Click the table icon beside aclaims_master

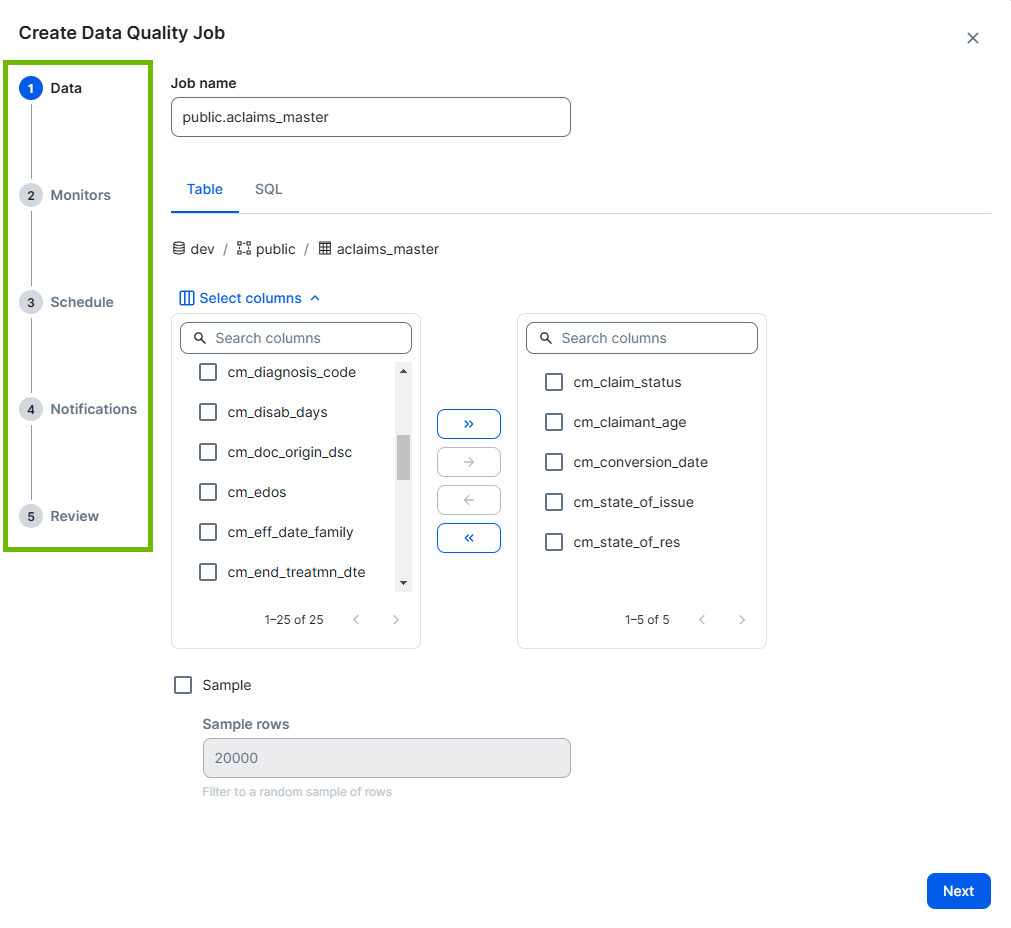(x=325, y=248)
